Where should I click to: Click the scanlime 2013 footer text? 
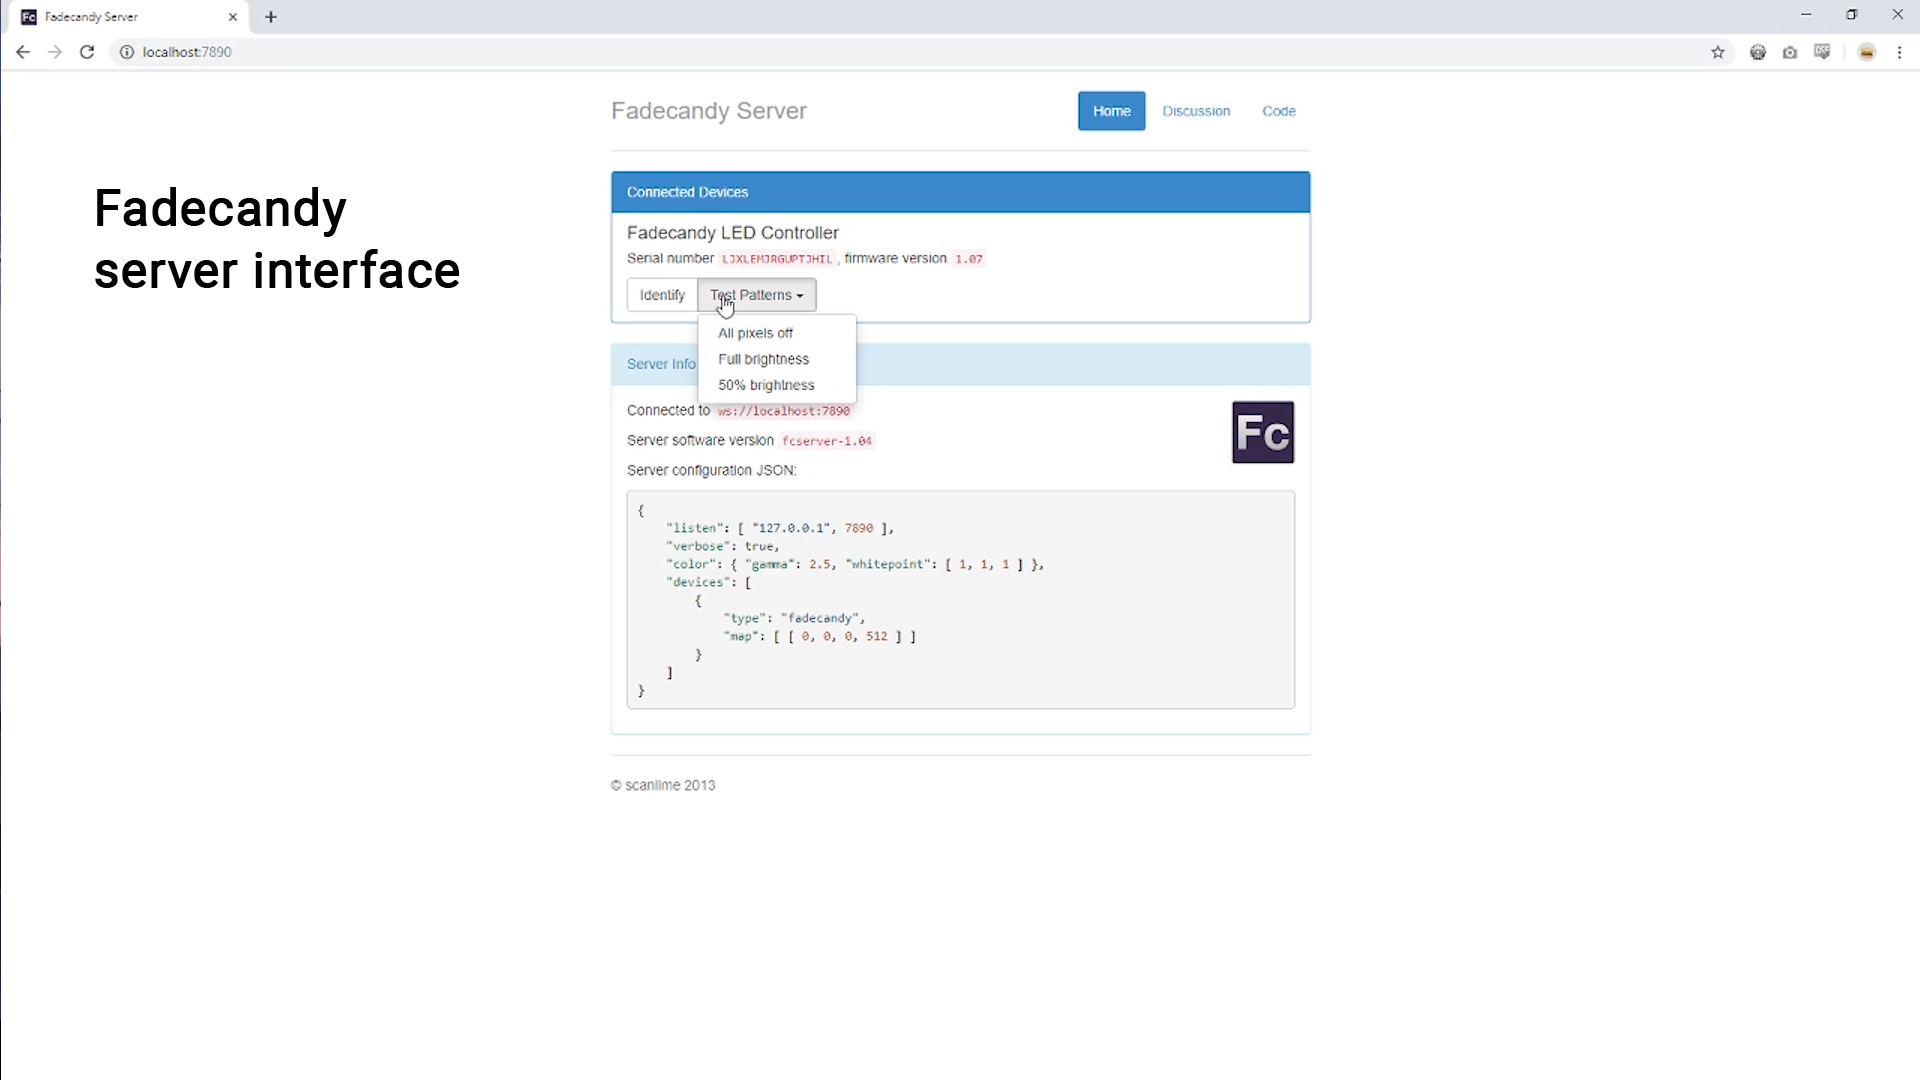[663, 785]
